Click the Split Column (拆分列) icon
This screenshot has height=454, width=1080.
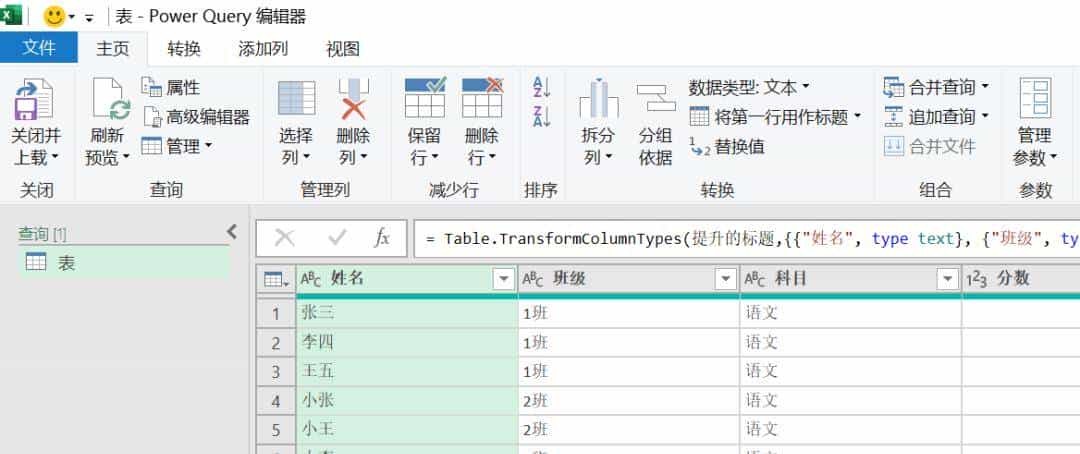(x=599, y=99)
